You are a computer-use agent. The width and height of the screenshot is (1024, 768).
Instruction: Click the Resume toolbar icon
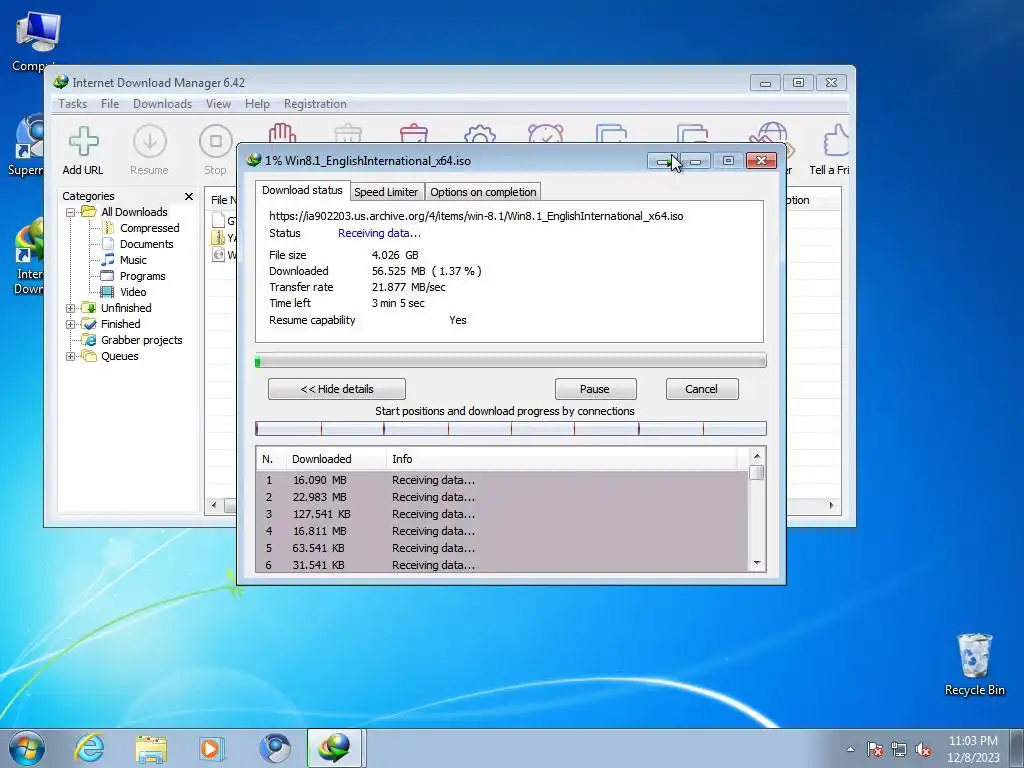point(150,142)
